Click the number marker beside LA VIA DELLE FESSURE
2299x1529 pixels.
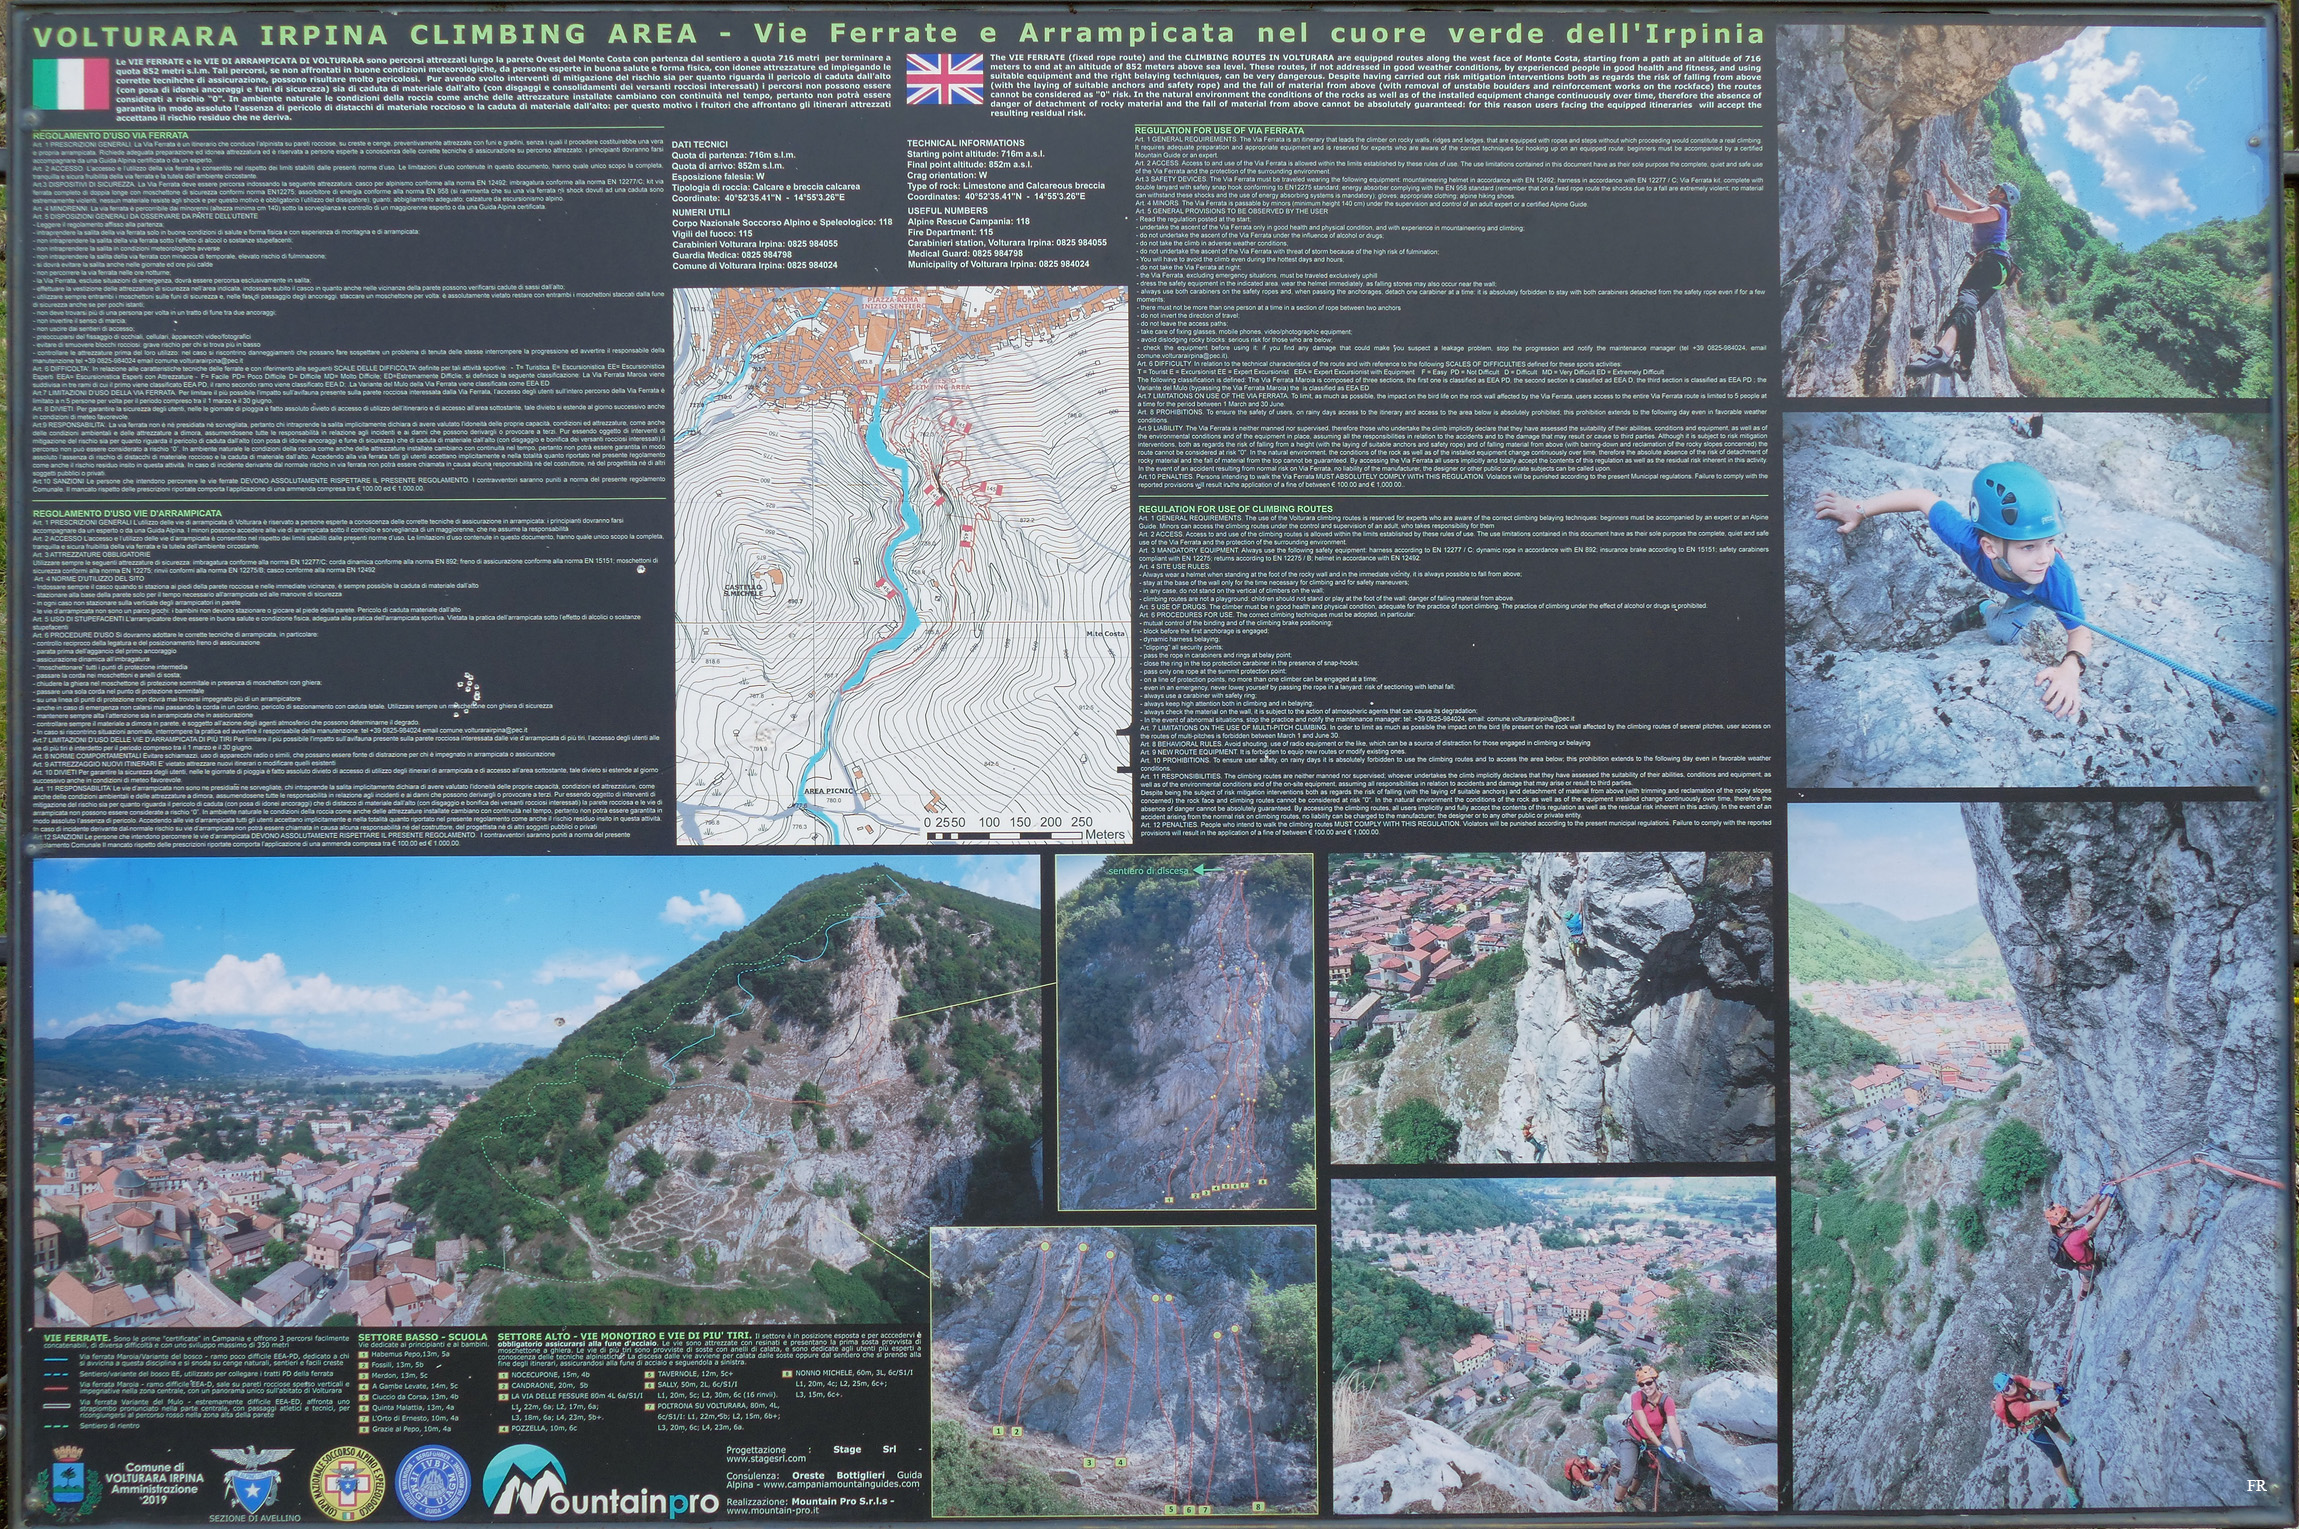point(504,1397)
